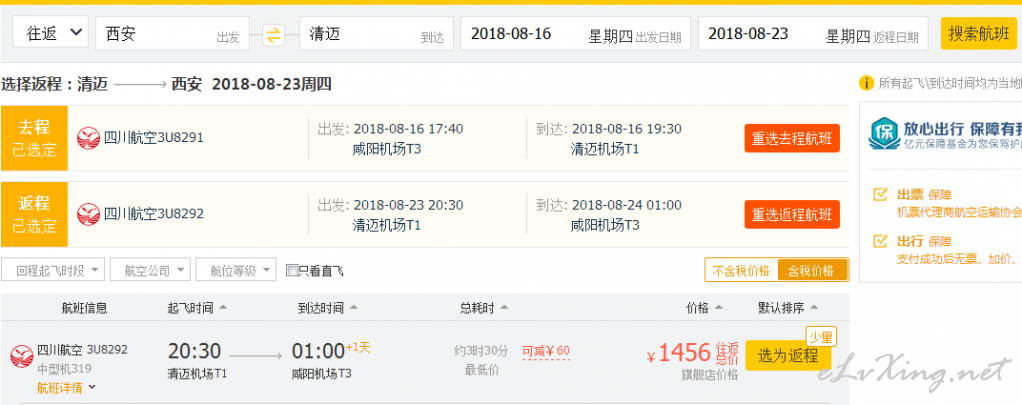Click the Sichuan Airlines logo in the return row

pos(89,214)
